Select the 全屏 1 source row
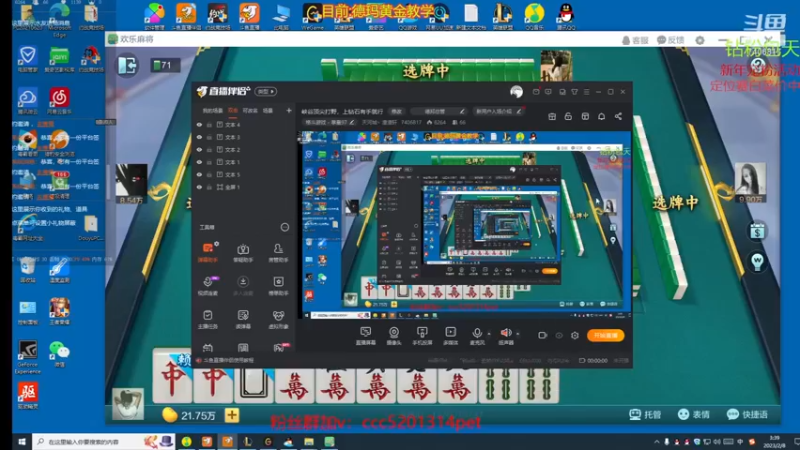This screenshot has width=800, height=450. 244,187
